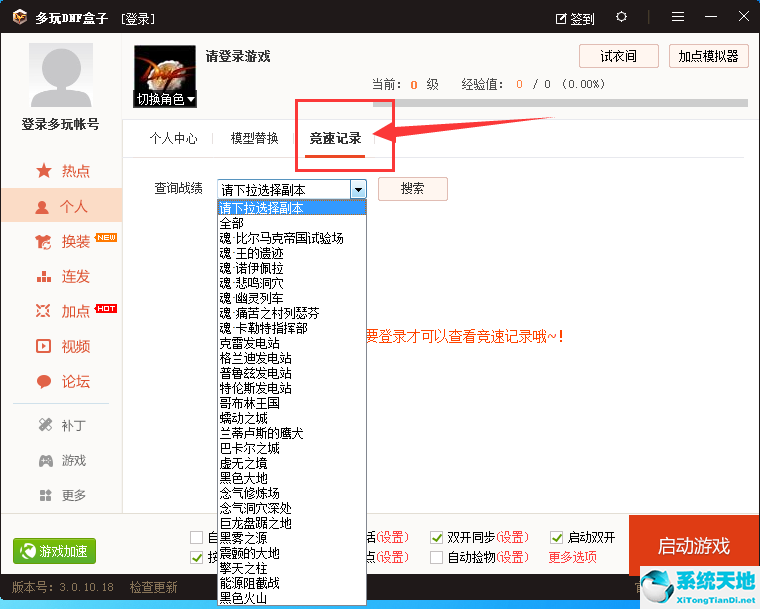Open the 更多 more section
Image resolution: width=760 pixels, height=609 pixels.
coord(62,495)
